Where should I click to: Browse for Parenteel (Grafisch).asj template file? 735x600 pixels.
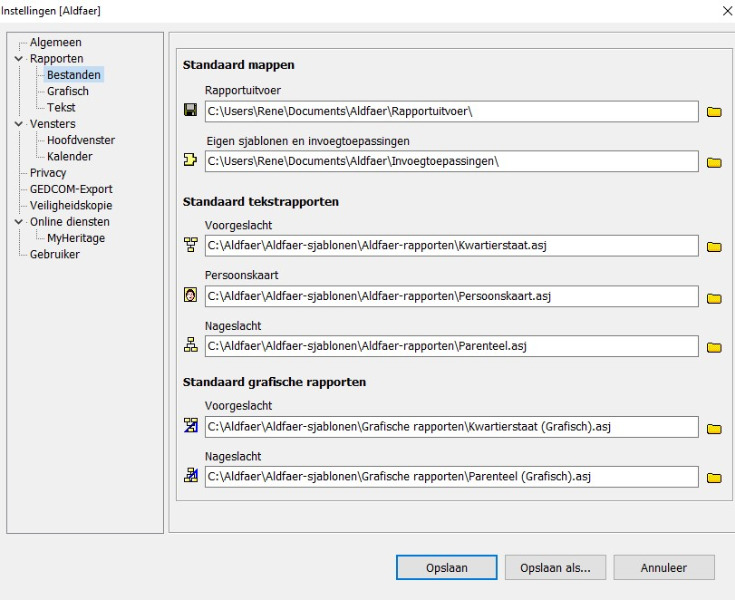point(714,478)
